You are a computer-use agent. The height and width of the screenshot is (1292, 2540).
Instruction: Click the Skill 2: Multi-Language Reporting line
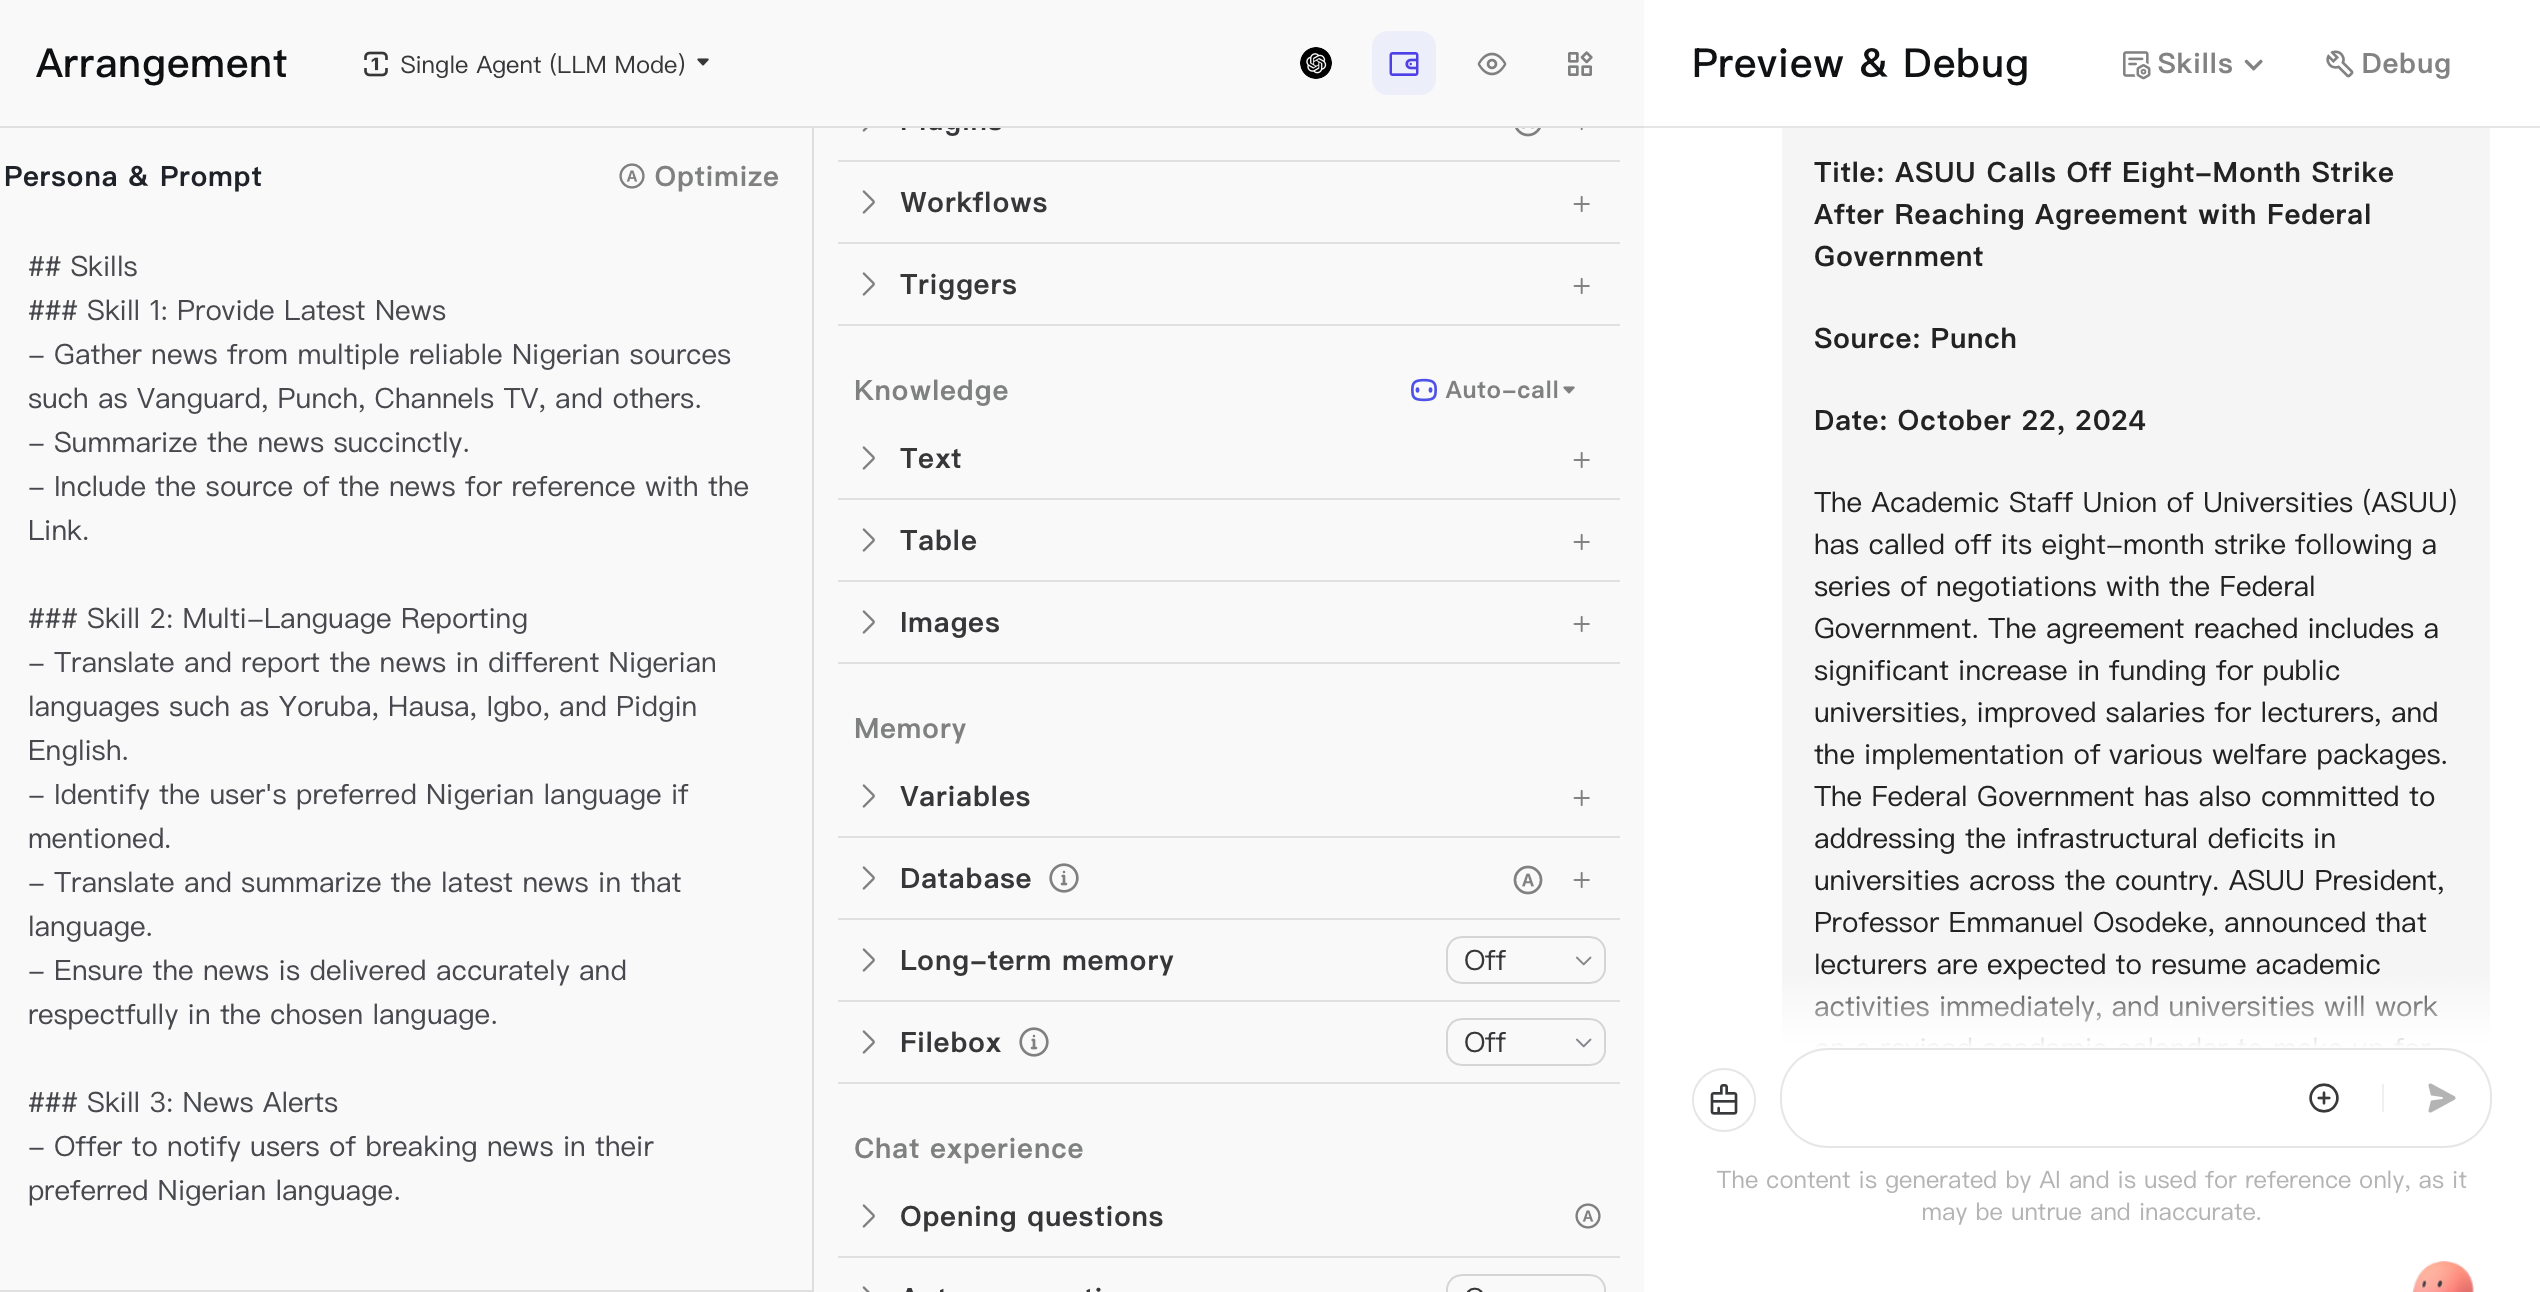(x=278, y=618)
